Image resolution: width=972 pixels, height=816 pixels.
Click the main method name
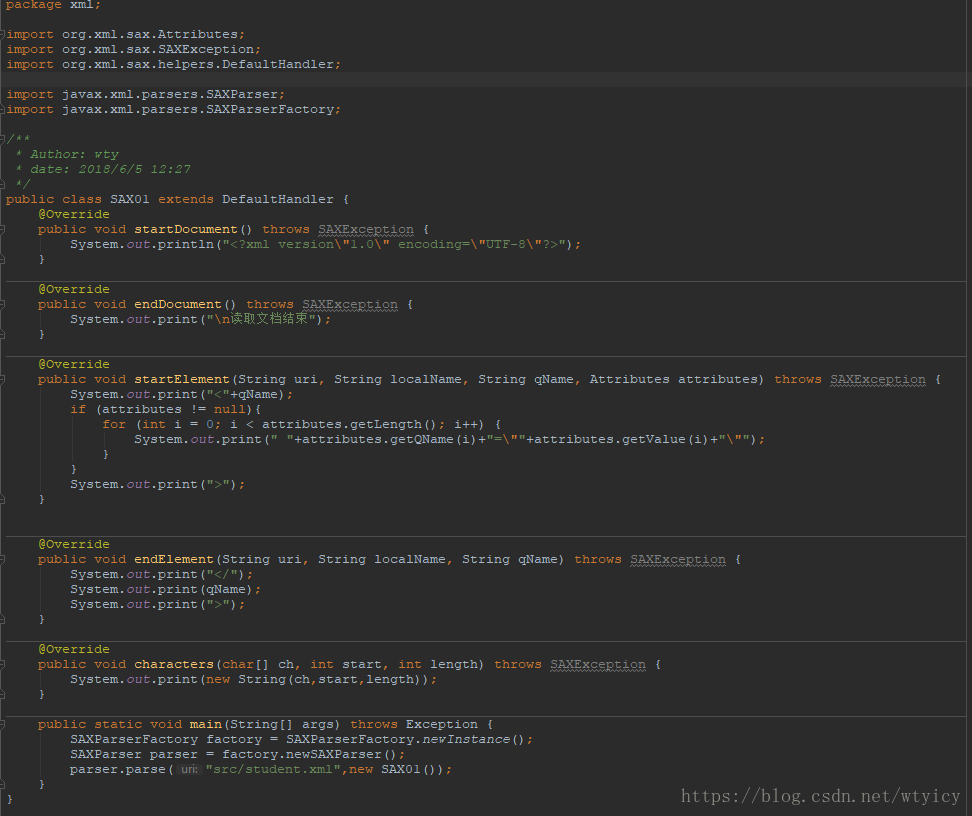pyautogui.click(x=205, y=724)
